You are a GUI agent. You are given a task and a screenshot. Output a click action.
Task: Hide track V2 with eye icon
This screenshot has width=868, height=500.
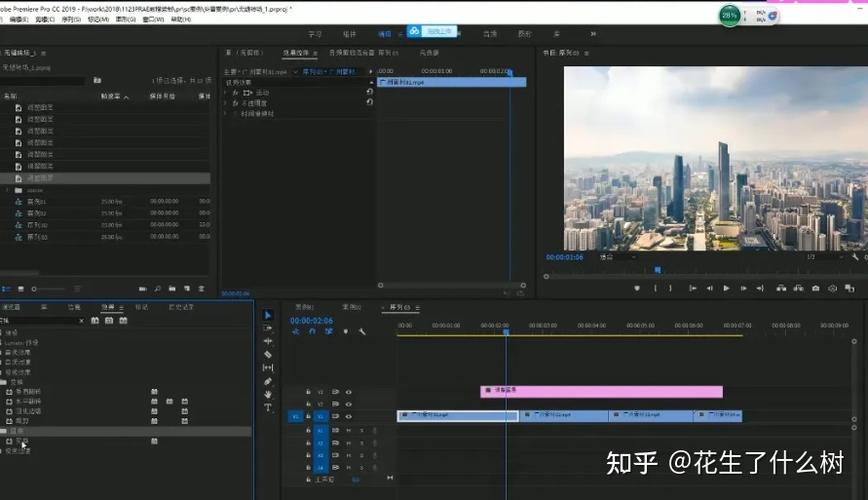click(x=349, y=404)
